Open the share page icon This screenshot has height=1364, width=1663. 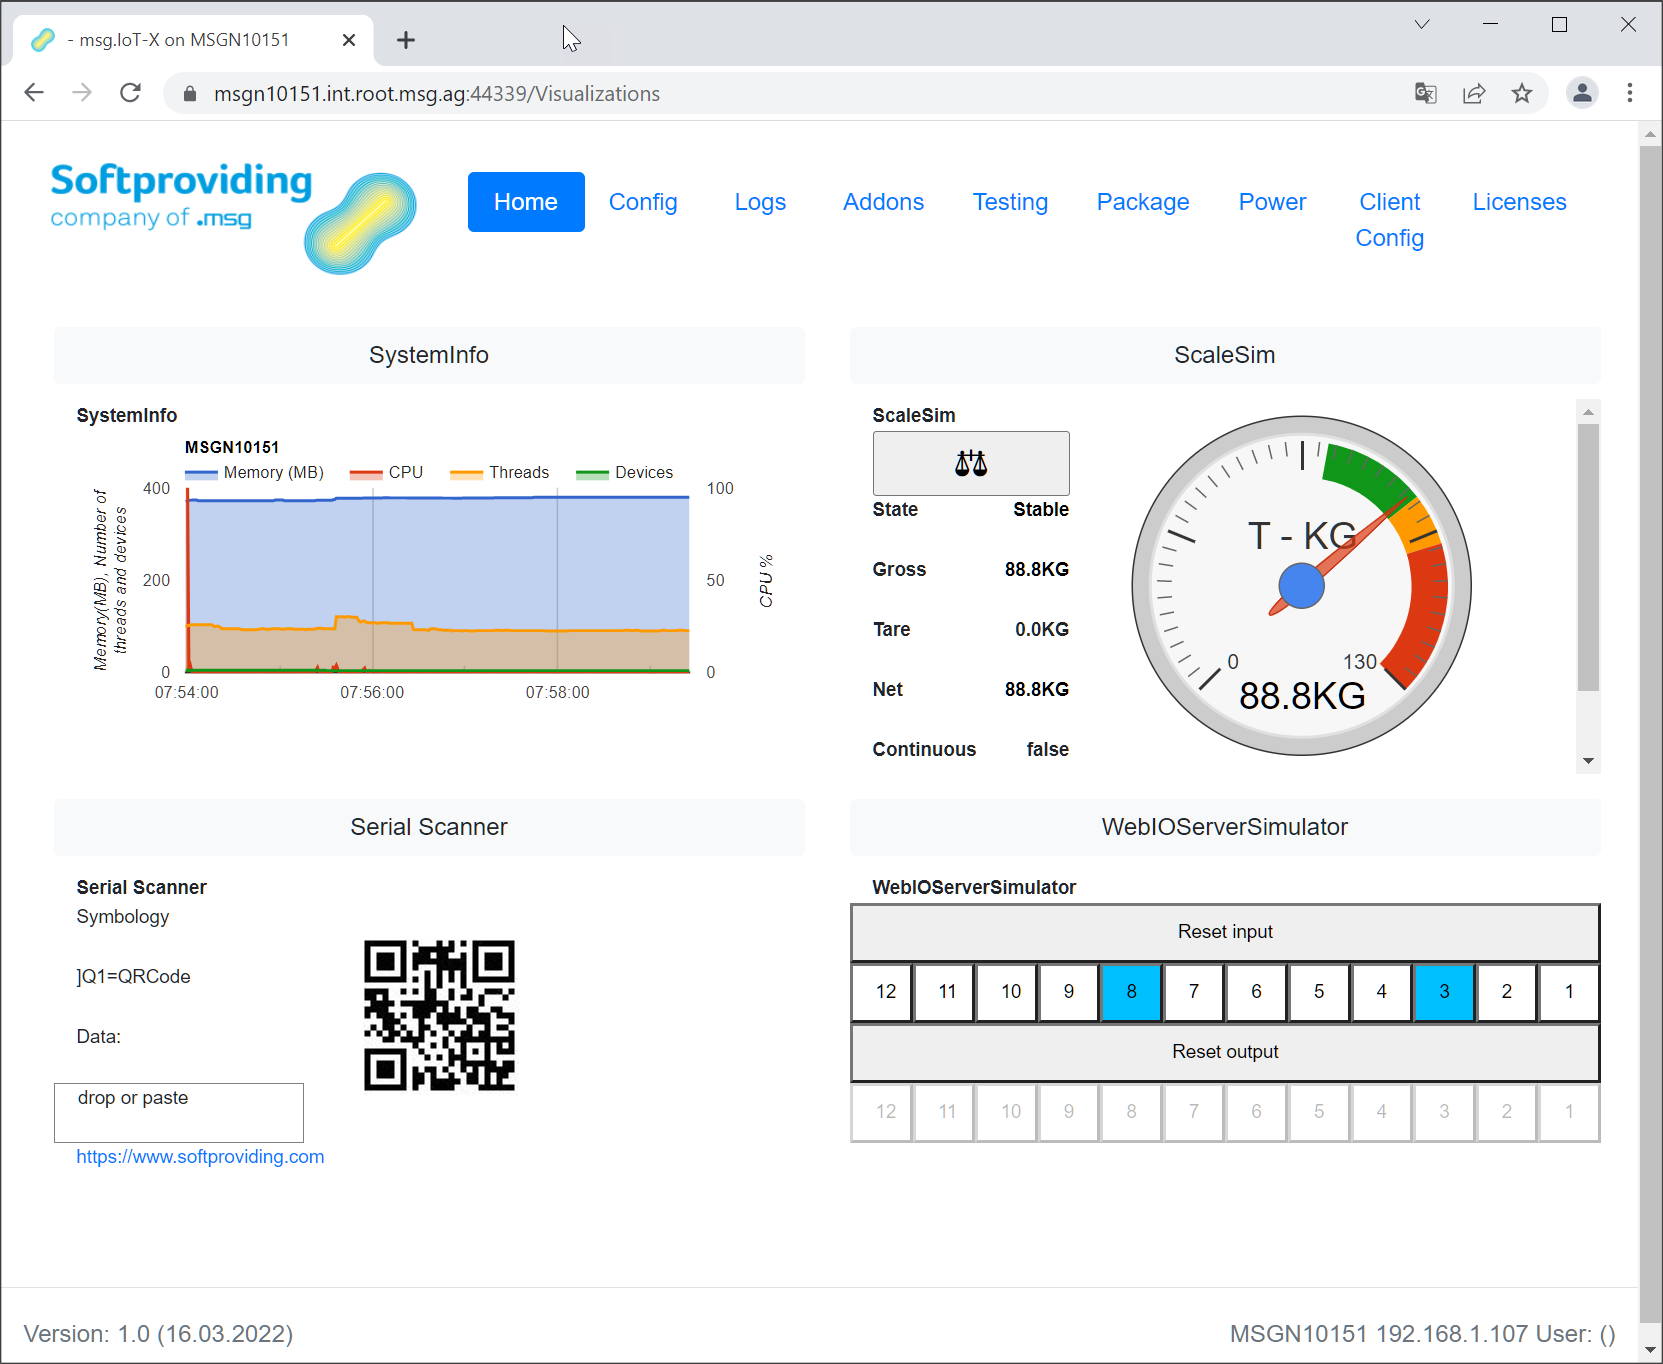click(1473, 93)
